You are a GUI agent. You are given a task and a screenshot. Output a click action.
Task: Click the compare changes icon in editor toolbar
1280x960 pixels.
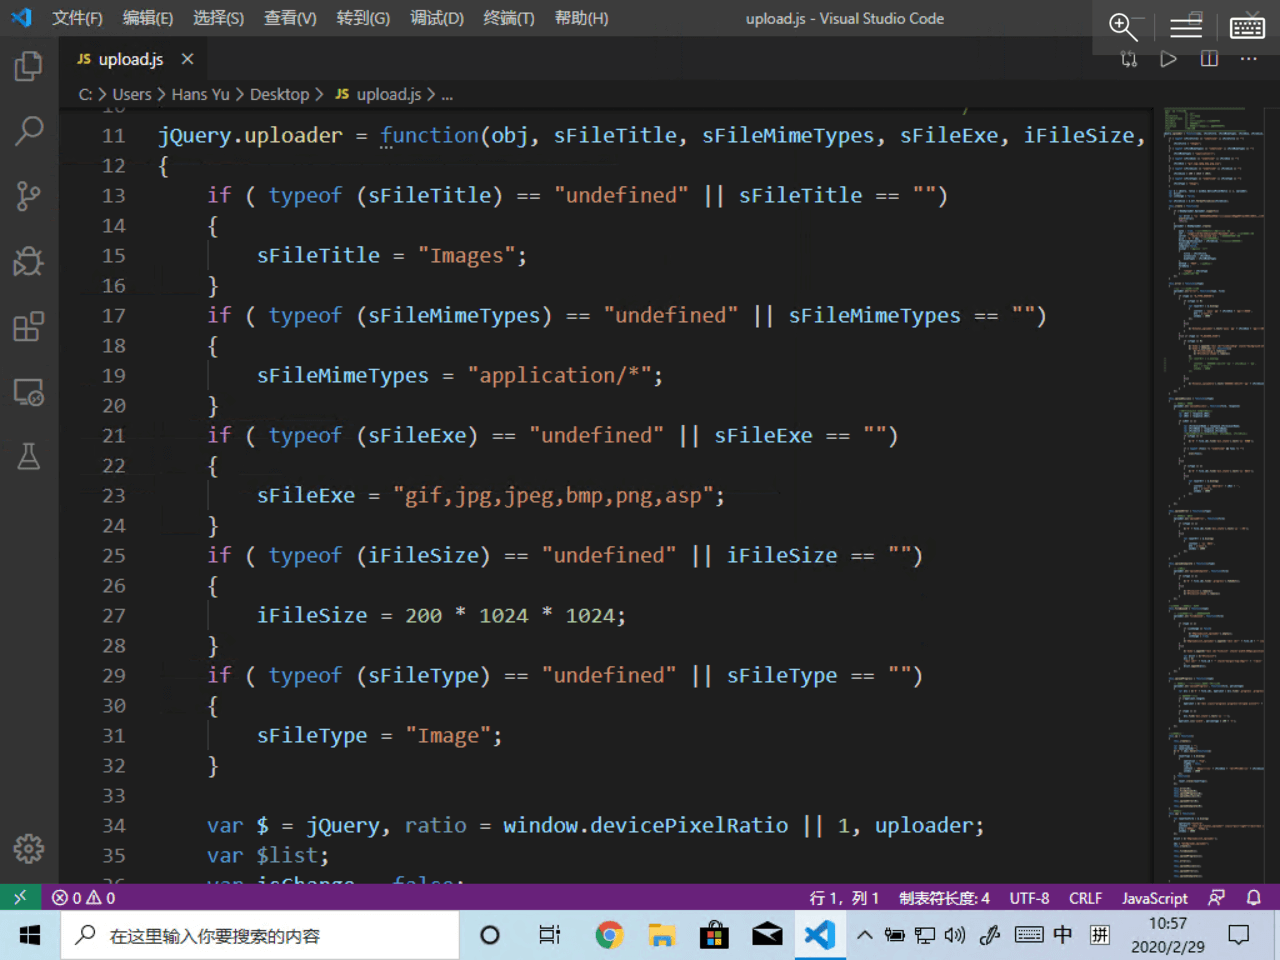pyautogui.click(x=1129, y=59)
